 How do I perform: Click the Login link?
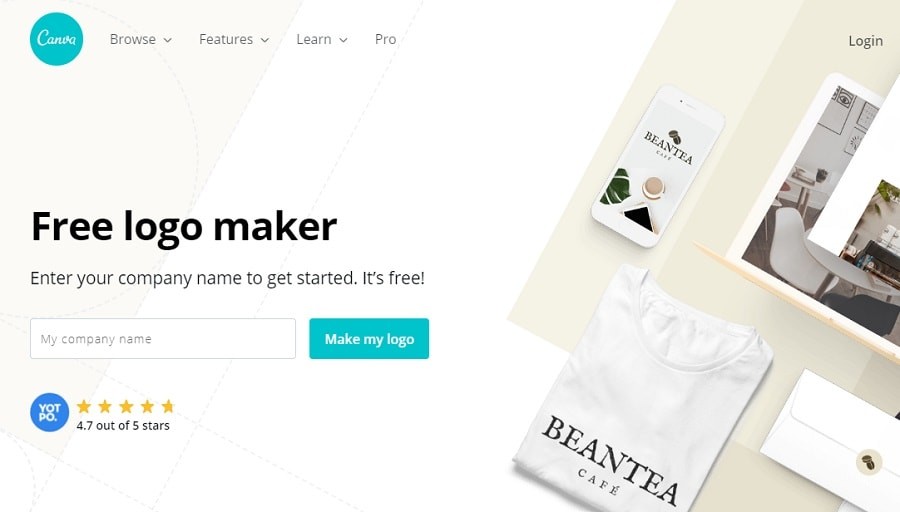point(866,41)
